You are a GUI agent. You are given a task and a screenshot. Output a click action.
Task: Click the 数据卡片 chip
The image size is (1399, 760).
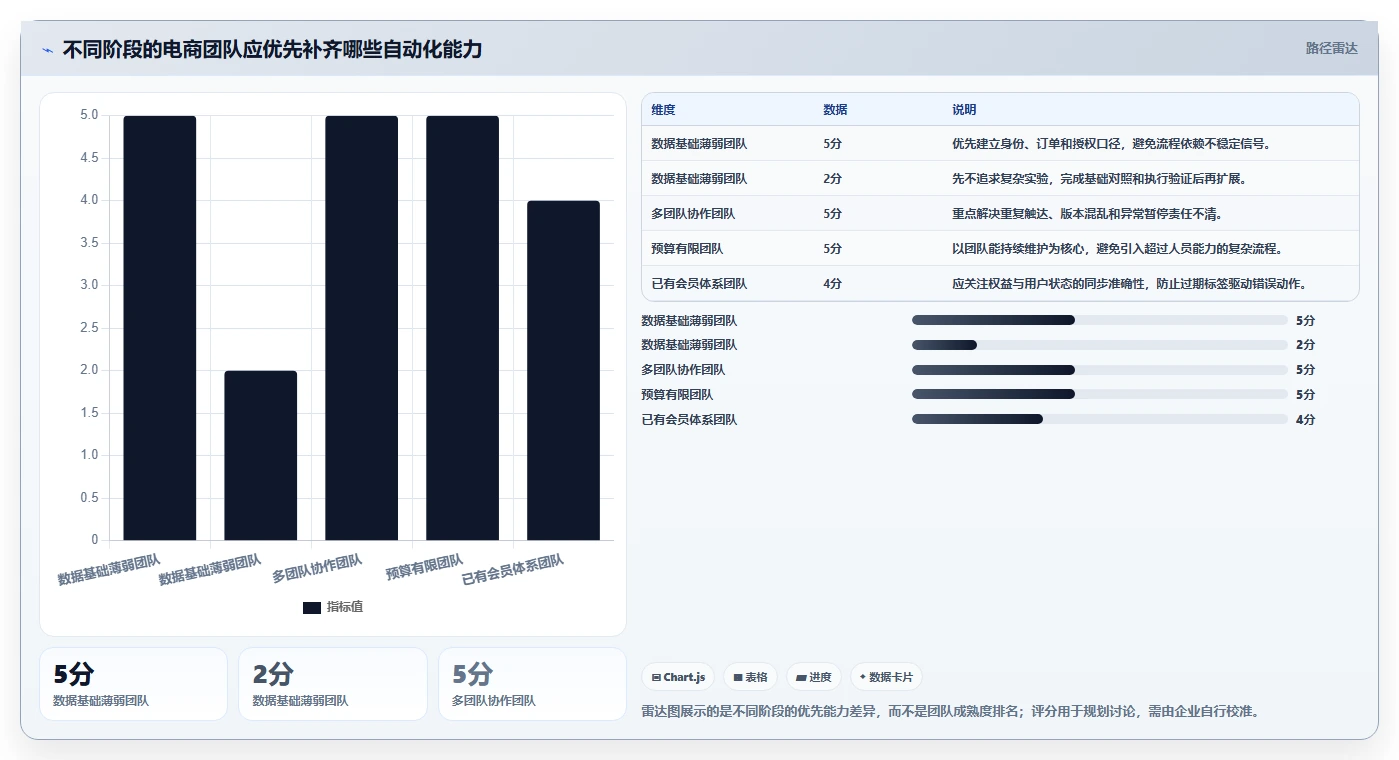[886, 677]
